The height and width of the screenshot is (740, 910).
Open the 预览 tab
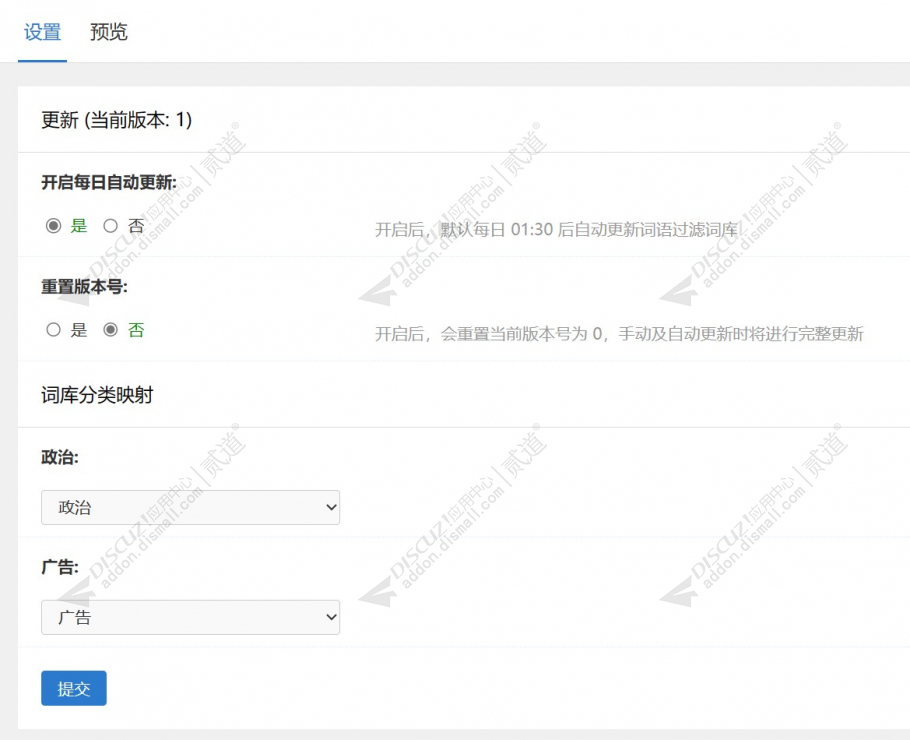coord(109,32)
